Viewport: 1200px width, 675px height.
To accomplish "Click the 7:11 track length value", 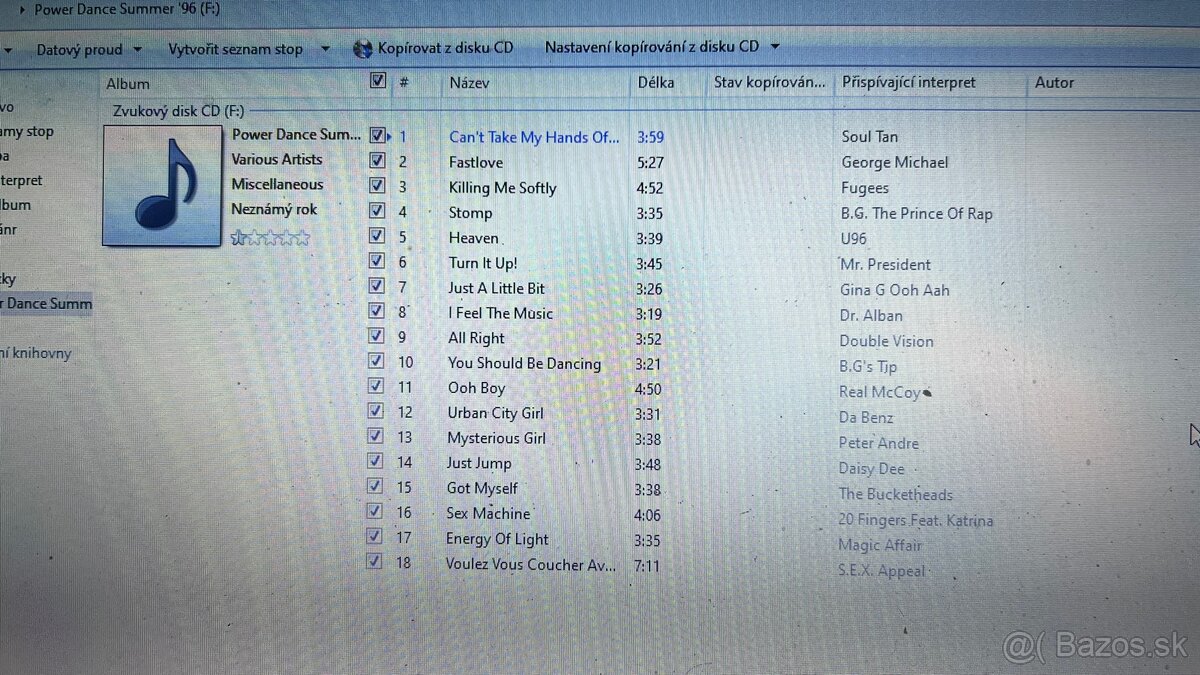I will pos(649,565).
